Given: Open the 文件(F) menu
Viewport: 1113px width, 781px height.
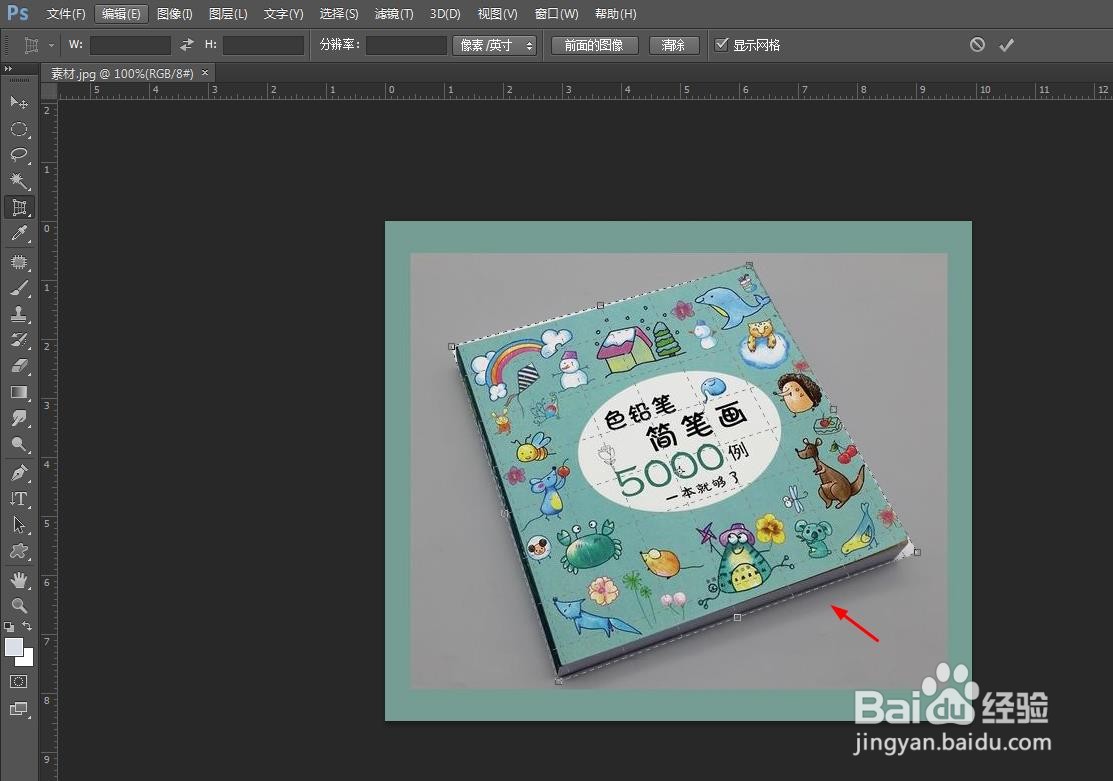Looking at the screenshot, I should point(65,13).
